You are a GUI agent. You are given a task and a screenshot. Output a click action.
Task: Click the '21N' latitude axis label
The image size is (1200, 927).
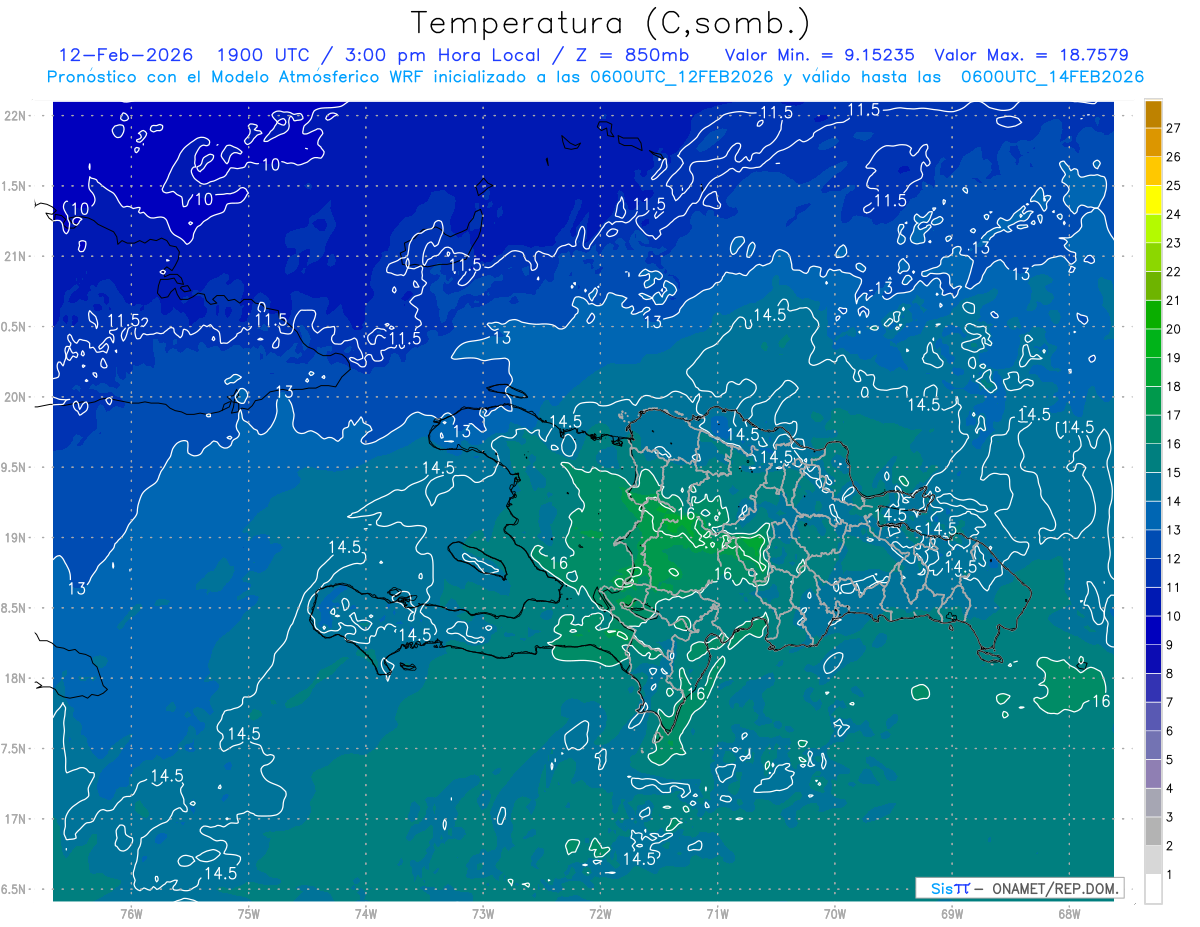click(x=15, y=256)
